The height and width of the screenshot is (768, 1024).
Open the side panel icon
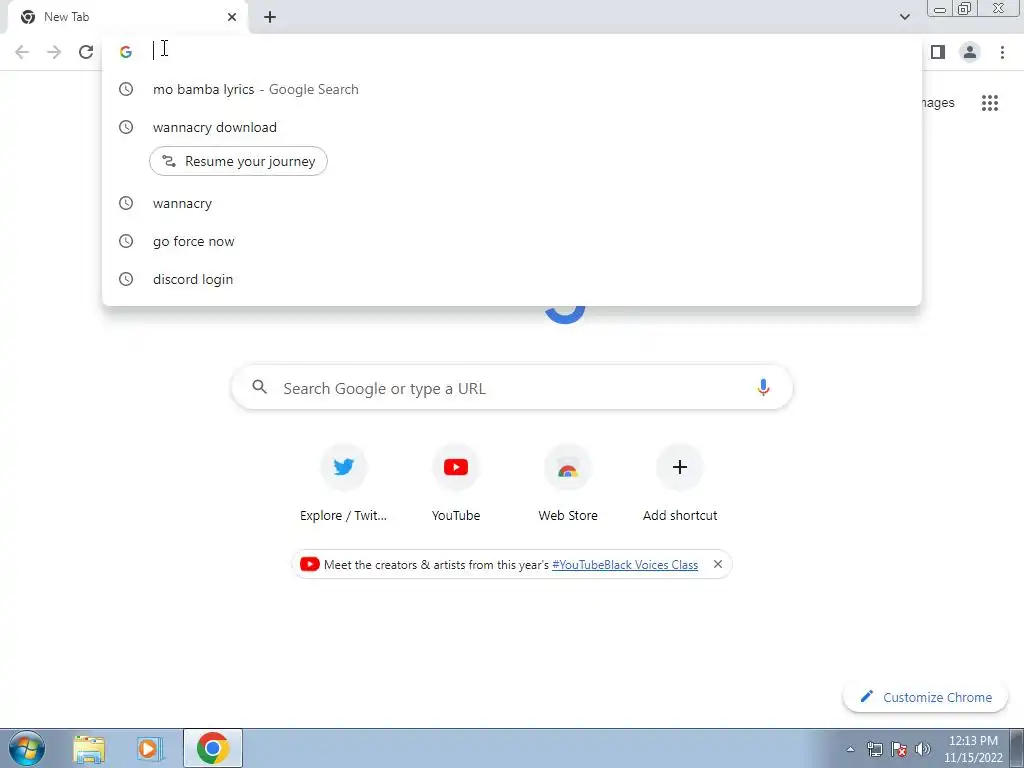tap(938, 52)
